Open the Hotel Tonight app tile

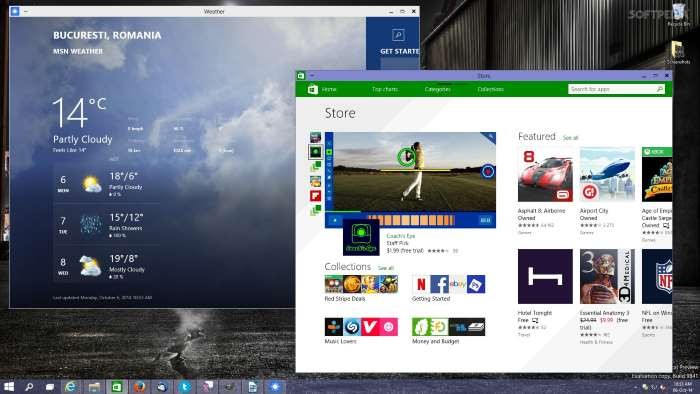[x=545, y=277]
